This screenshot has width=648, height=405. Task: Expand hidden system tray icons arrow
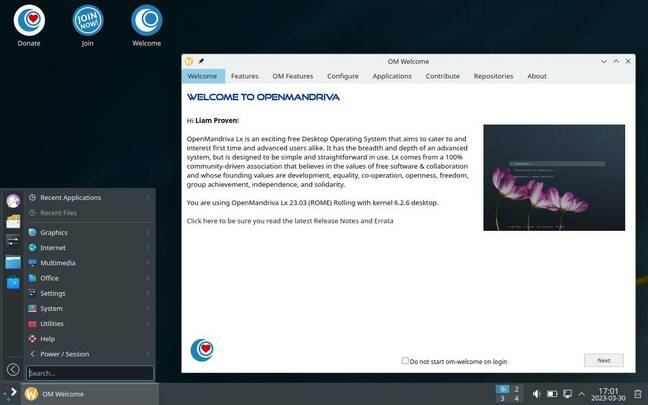click(x=581, y=394)
